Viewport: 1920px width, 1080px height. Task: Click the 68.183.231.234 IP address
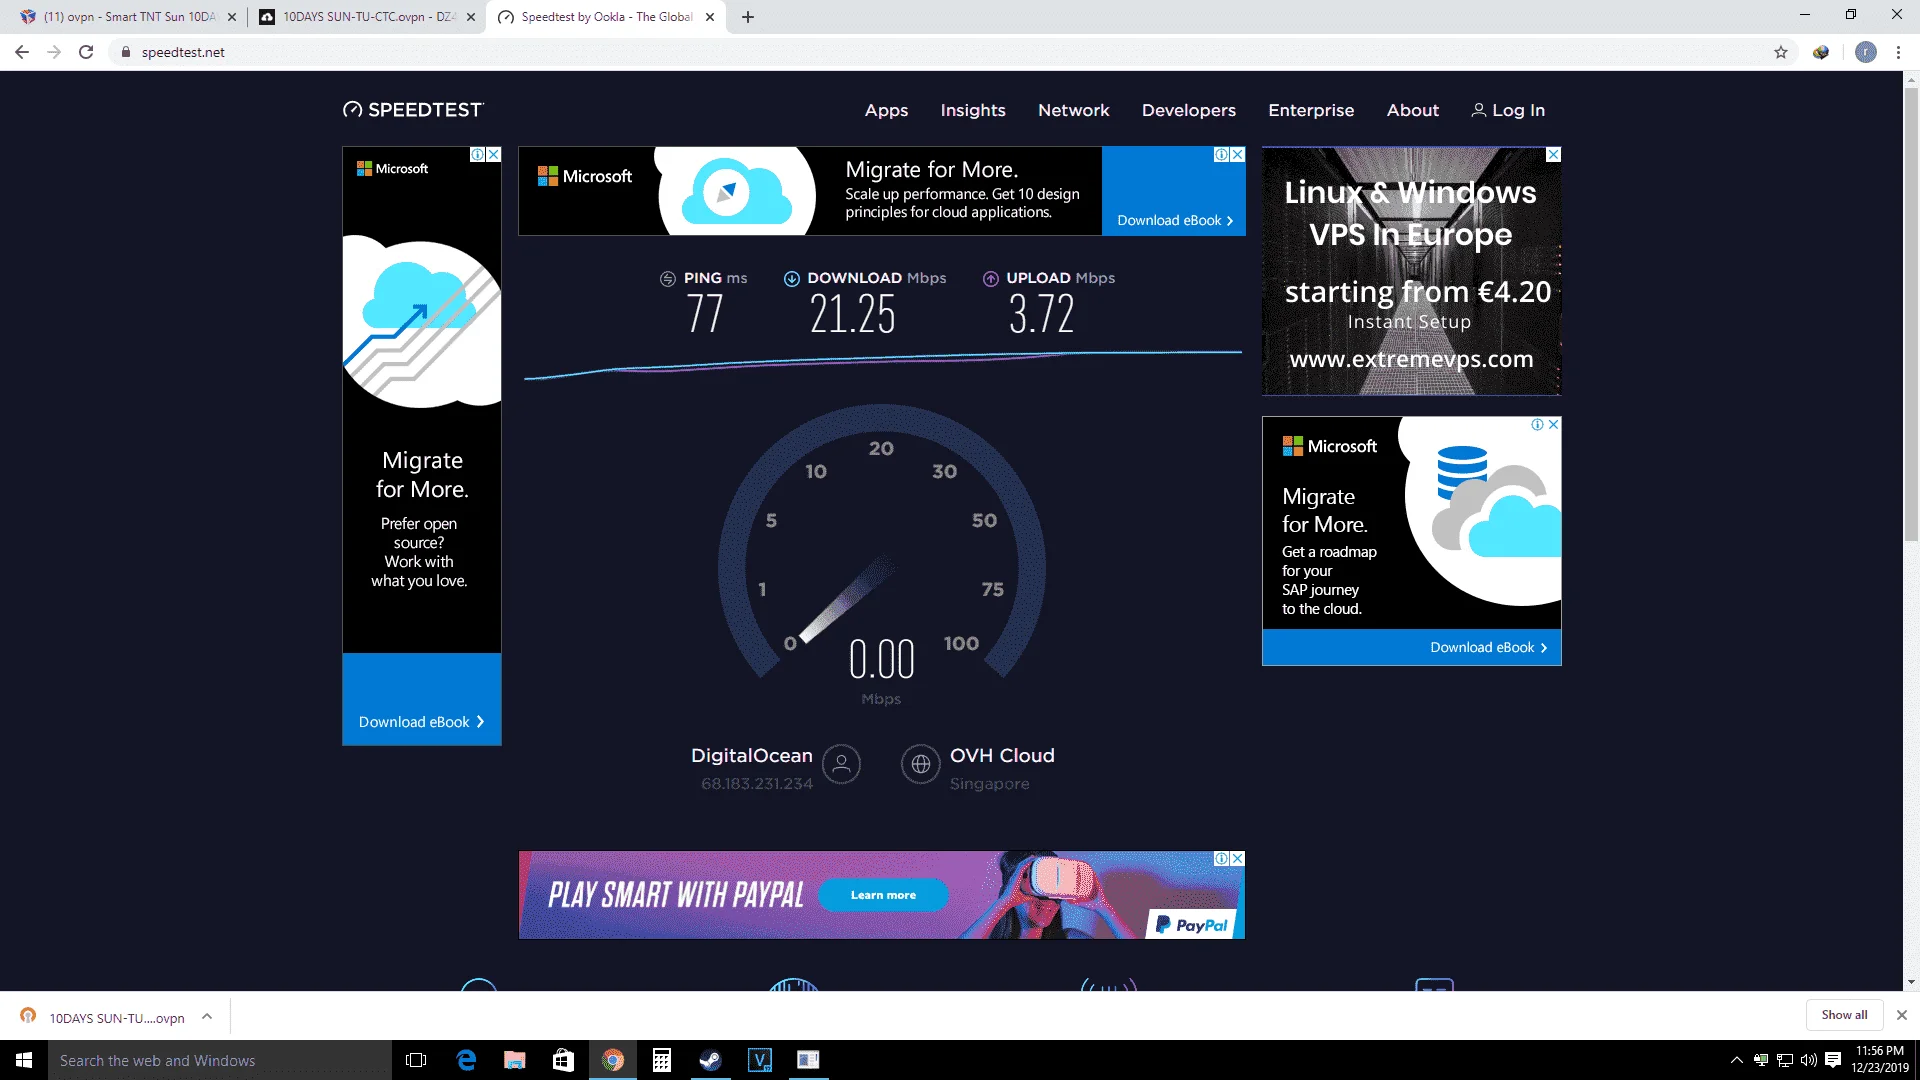[757, 784]
